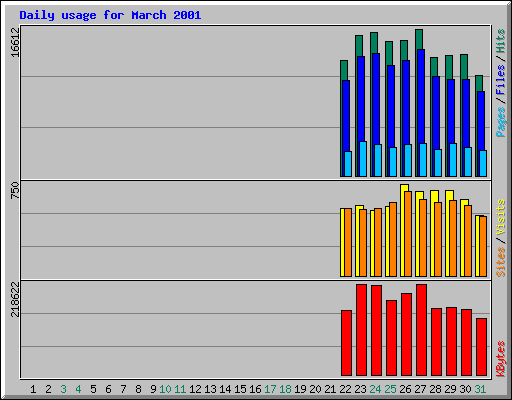Image resolution: width=512 pixels, height=400 pixels.
Task: Click the cyan Pages bar for day 29
Action: pos(453,160)
